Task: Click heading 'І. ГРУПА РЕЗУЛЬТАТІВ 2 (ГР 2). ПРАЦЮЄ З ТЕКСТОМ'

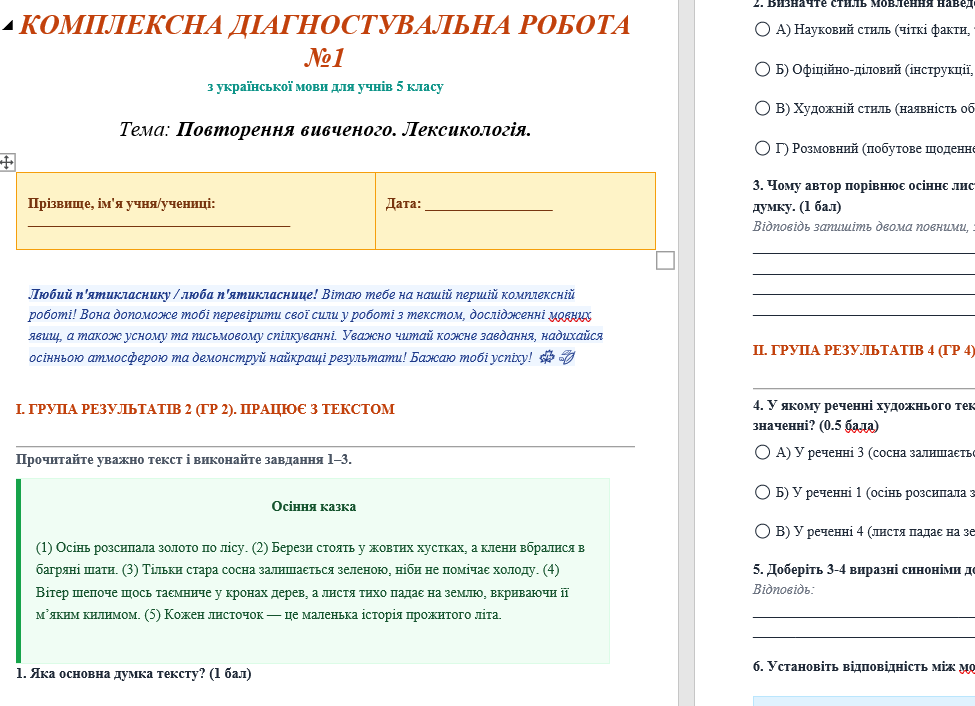Action: 205,409
